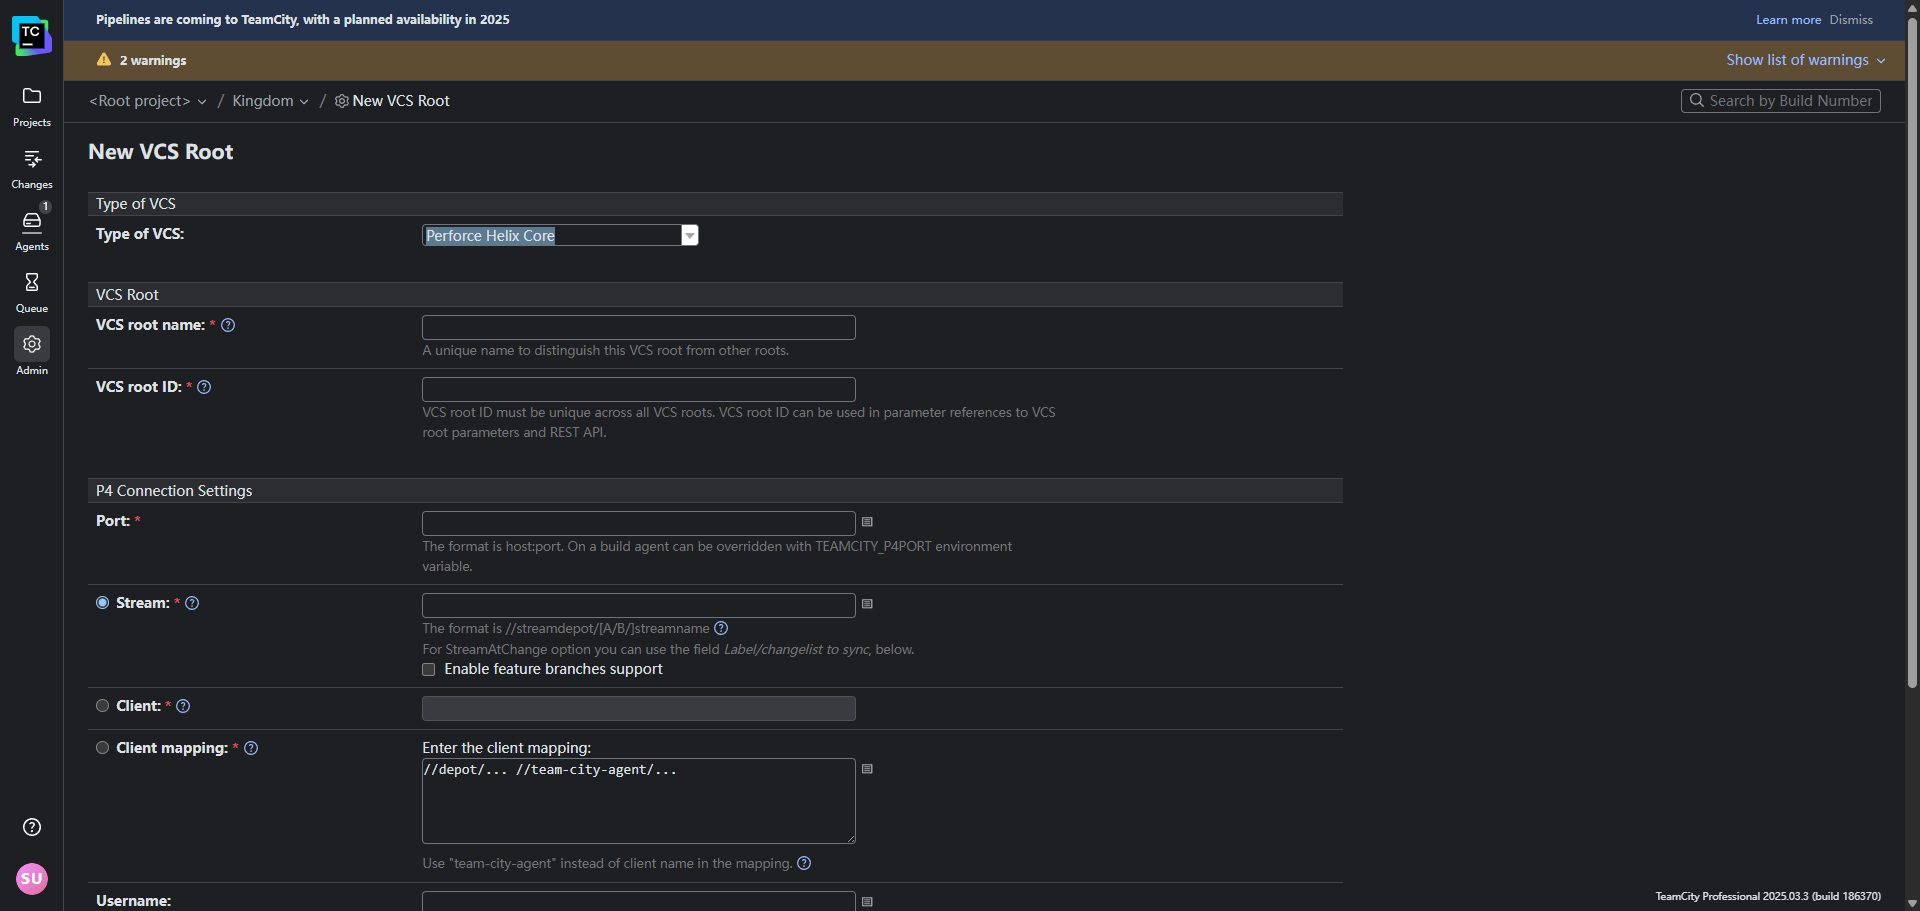Expand Show list of warnings
The width and height of the screenshot is (1920, 911).
click(1806, 60)
